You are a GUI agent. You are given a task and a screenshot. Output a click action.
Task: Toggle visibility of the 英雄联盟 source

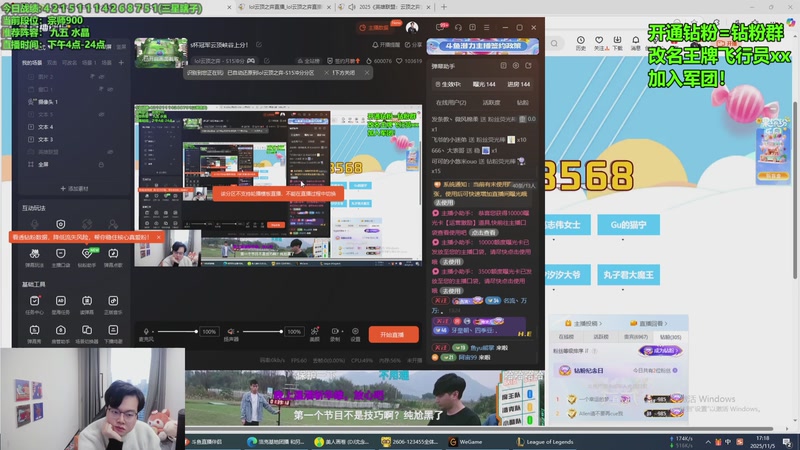click(110, 152)
